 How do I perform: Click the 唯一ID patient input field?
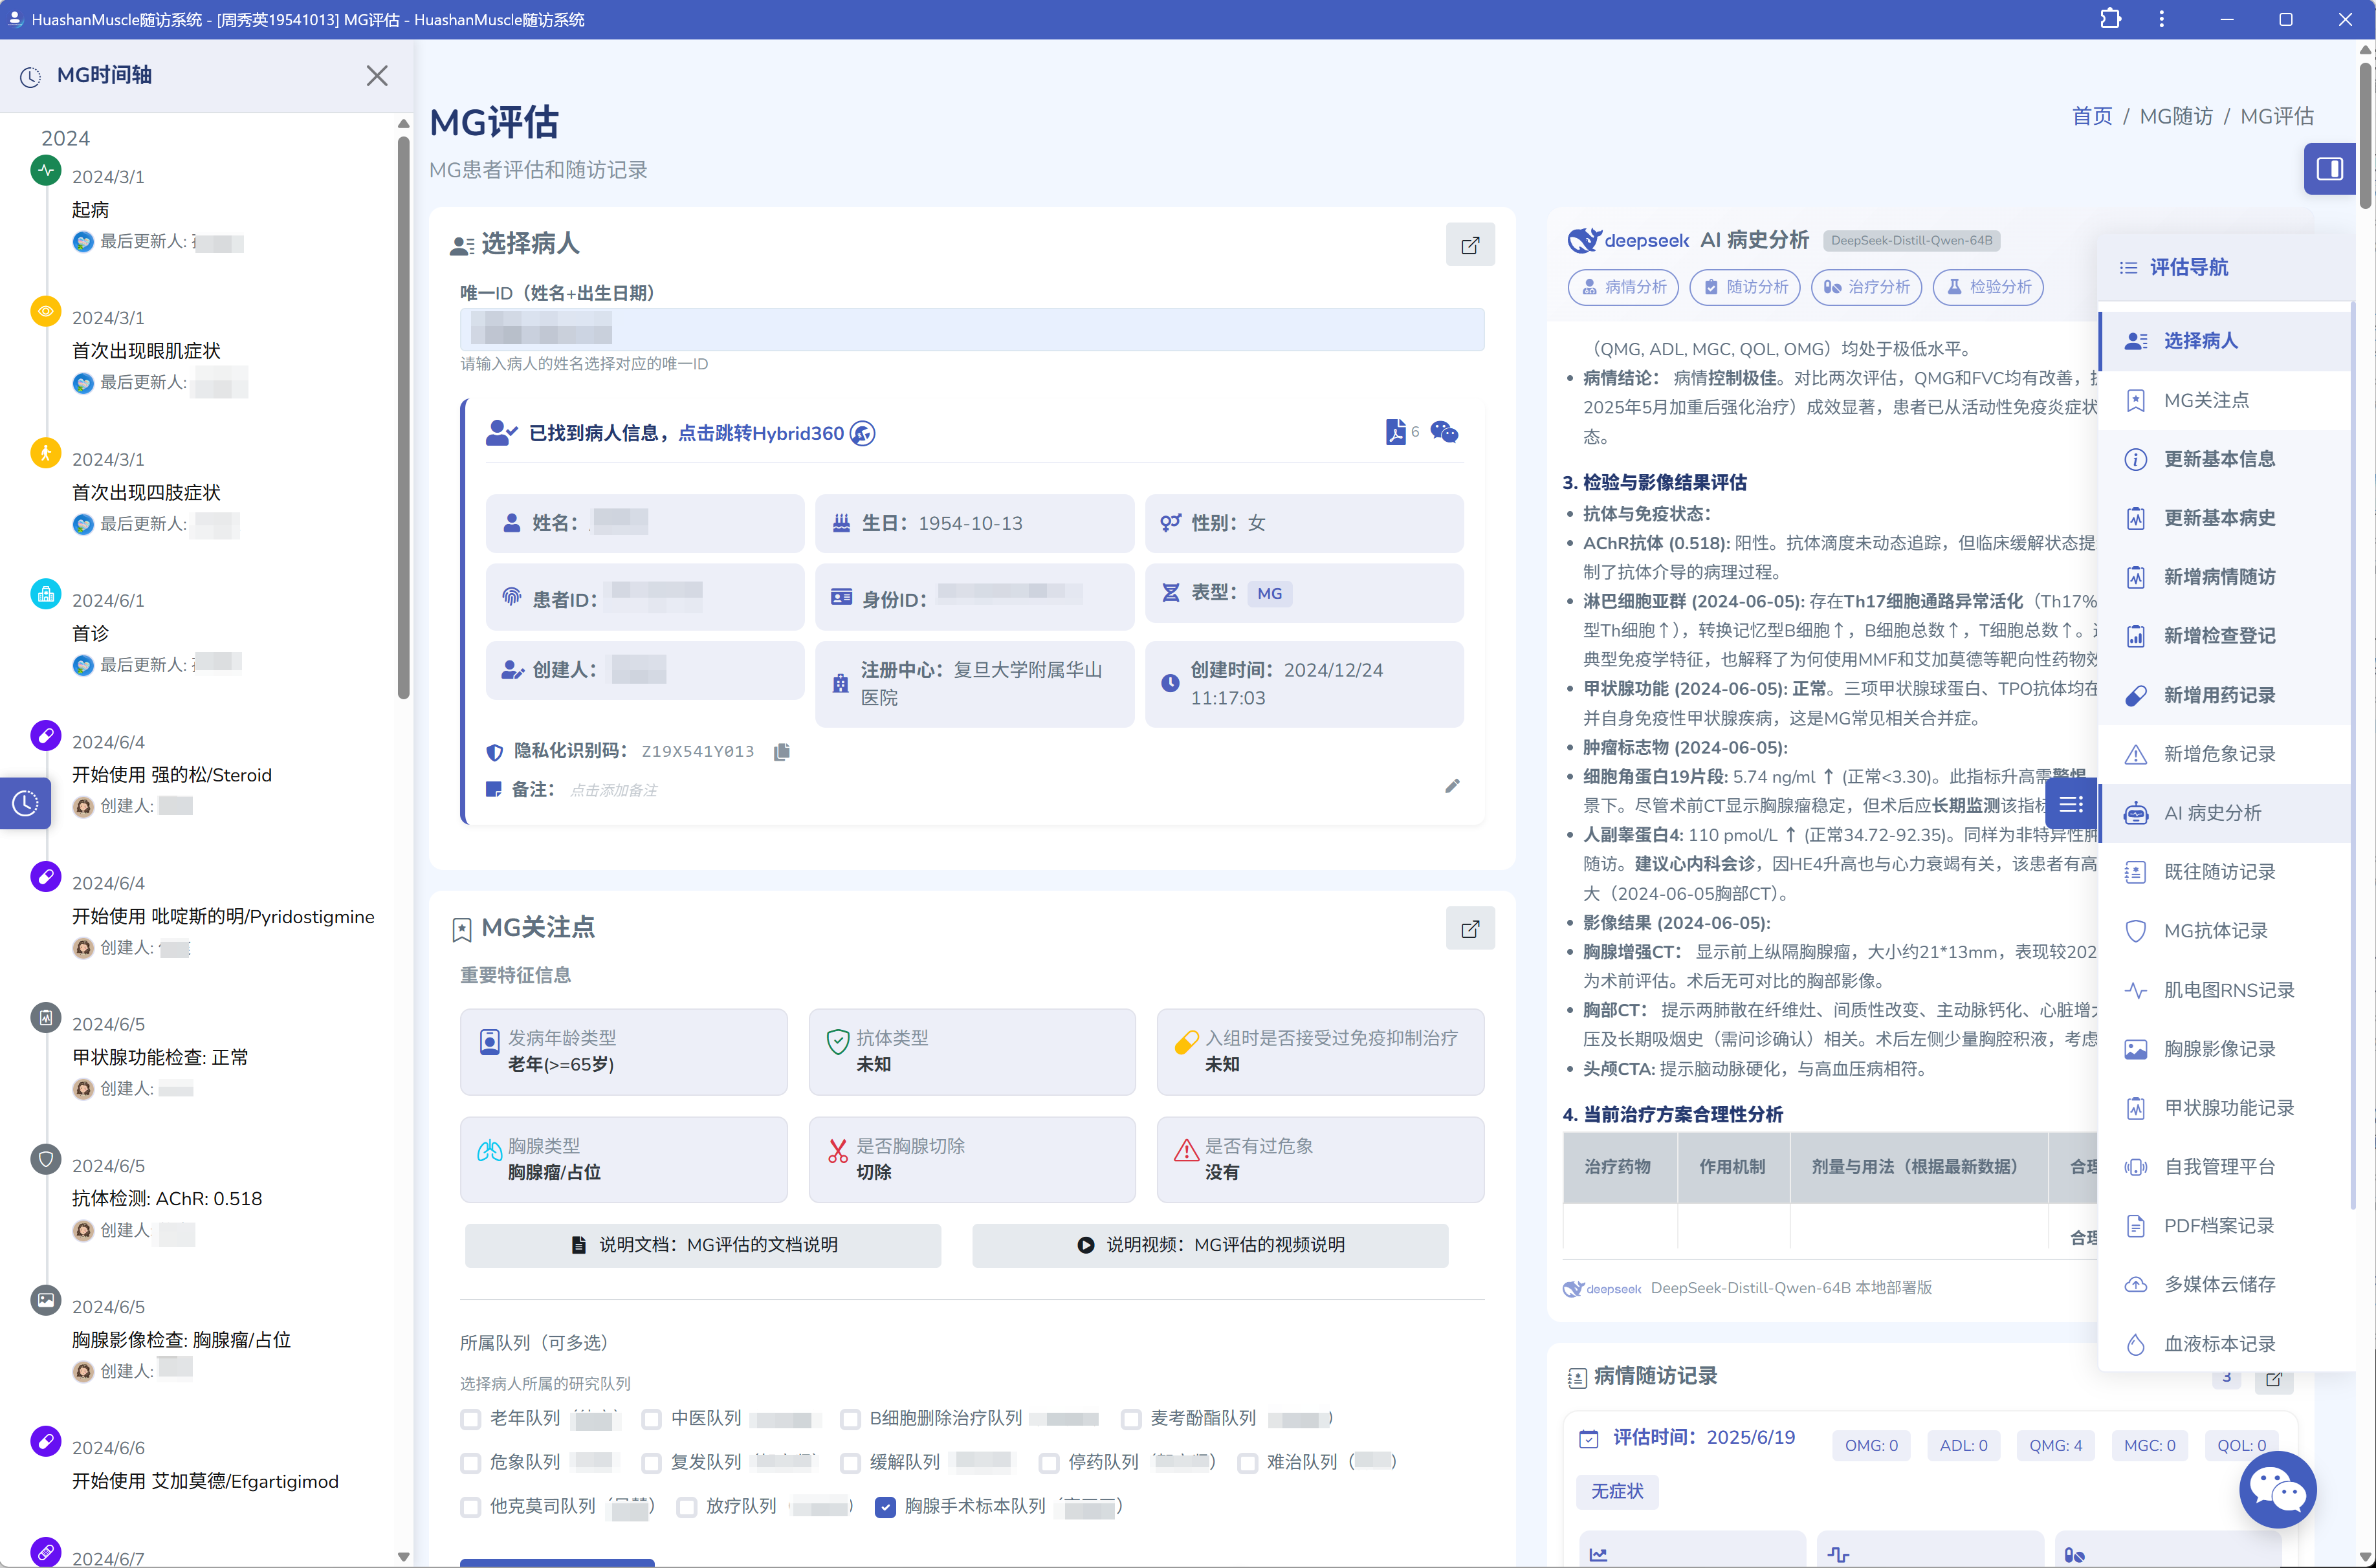[972, 329]
